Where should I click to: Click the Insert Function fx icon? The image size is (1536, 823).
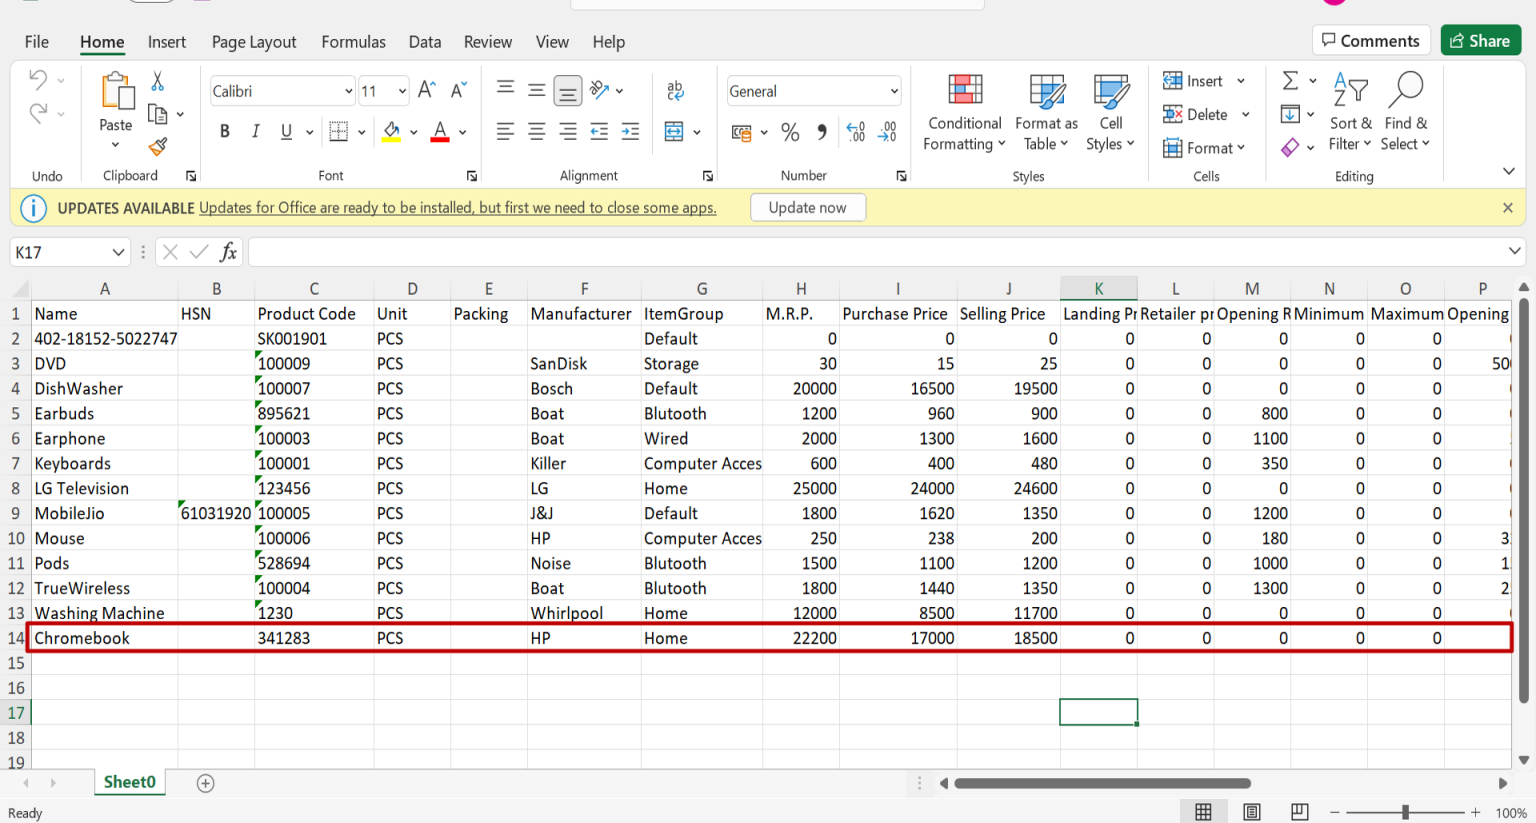click(x=229, y=252)
